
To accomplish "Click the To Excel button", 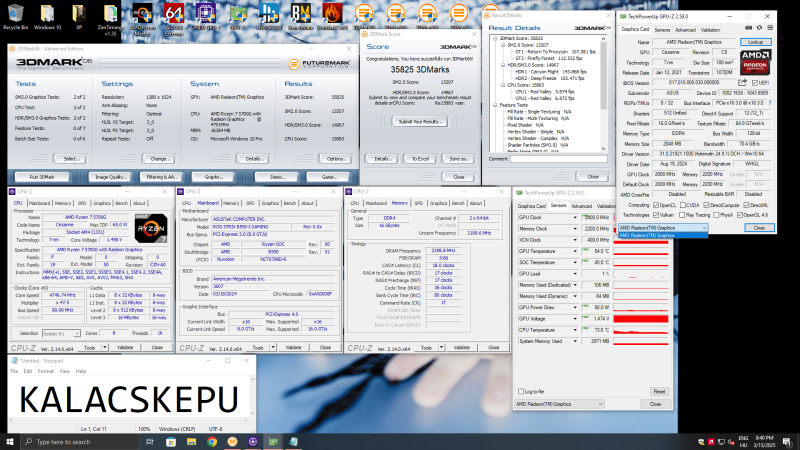I will [x=420, y=159].
